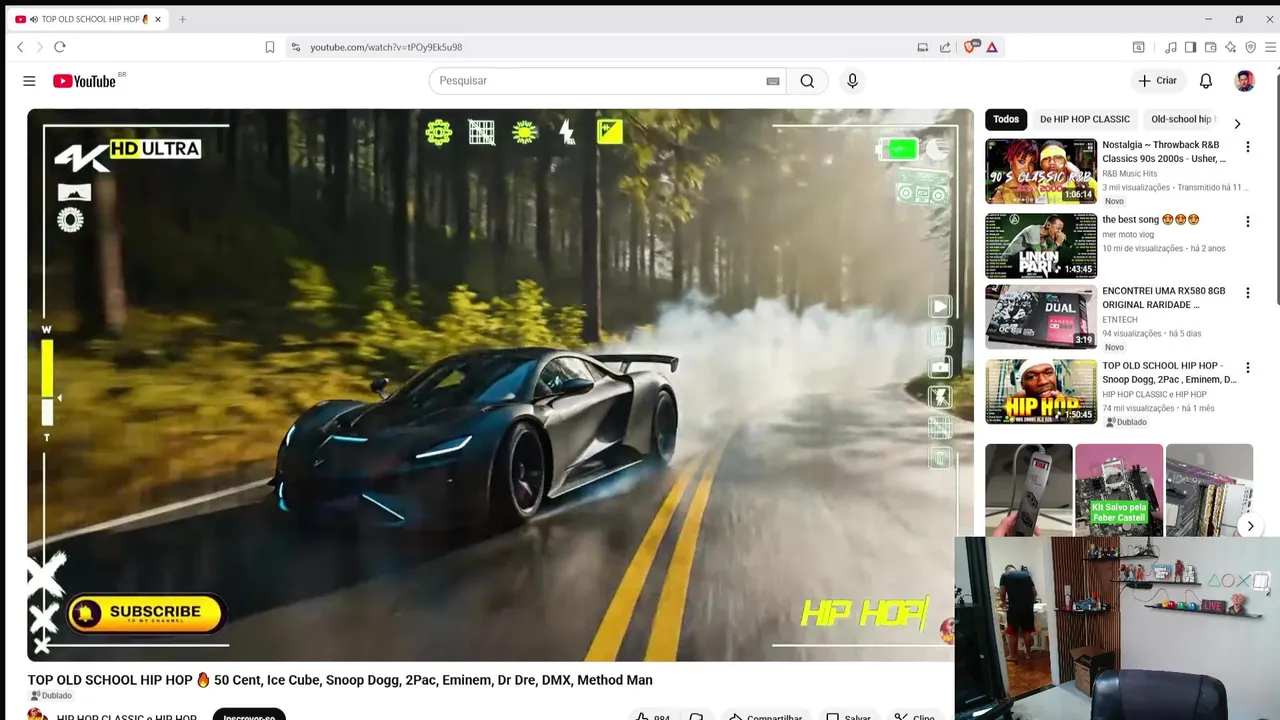Viewport: 1280px width, 720px height.
Task: Open the browser main menu
Action: 1270,47
